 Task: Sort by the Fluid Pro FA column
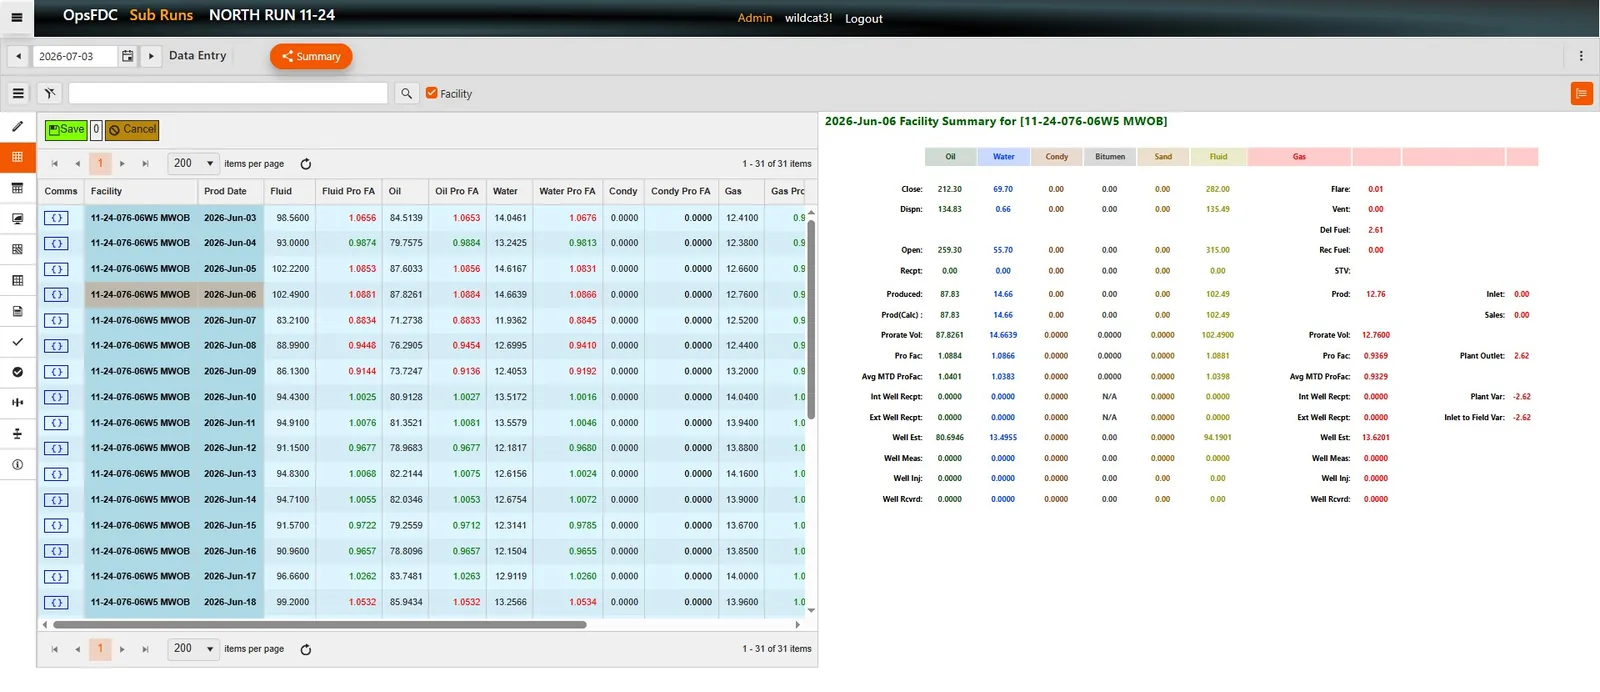click(348, 191)
